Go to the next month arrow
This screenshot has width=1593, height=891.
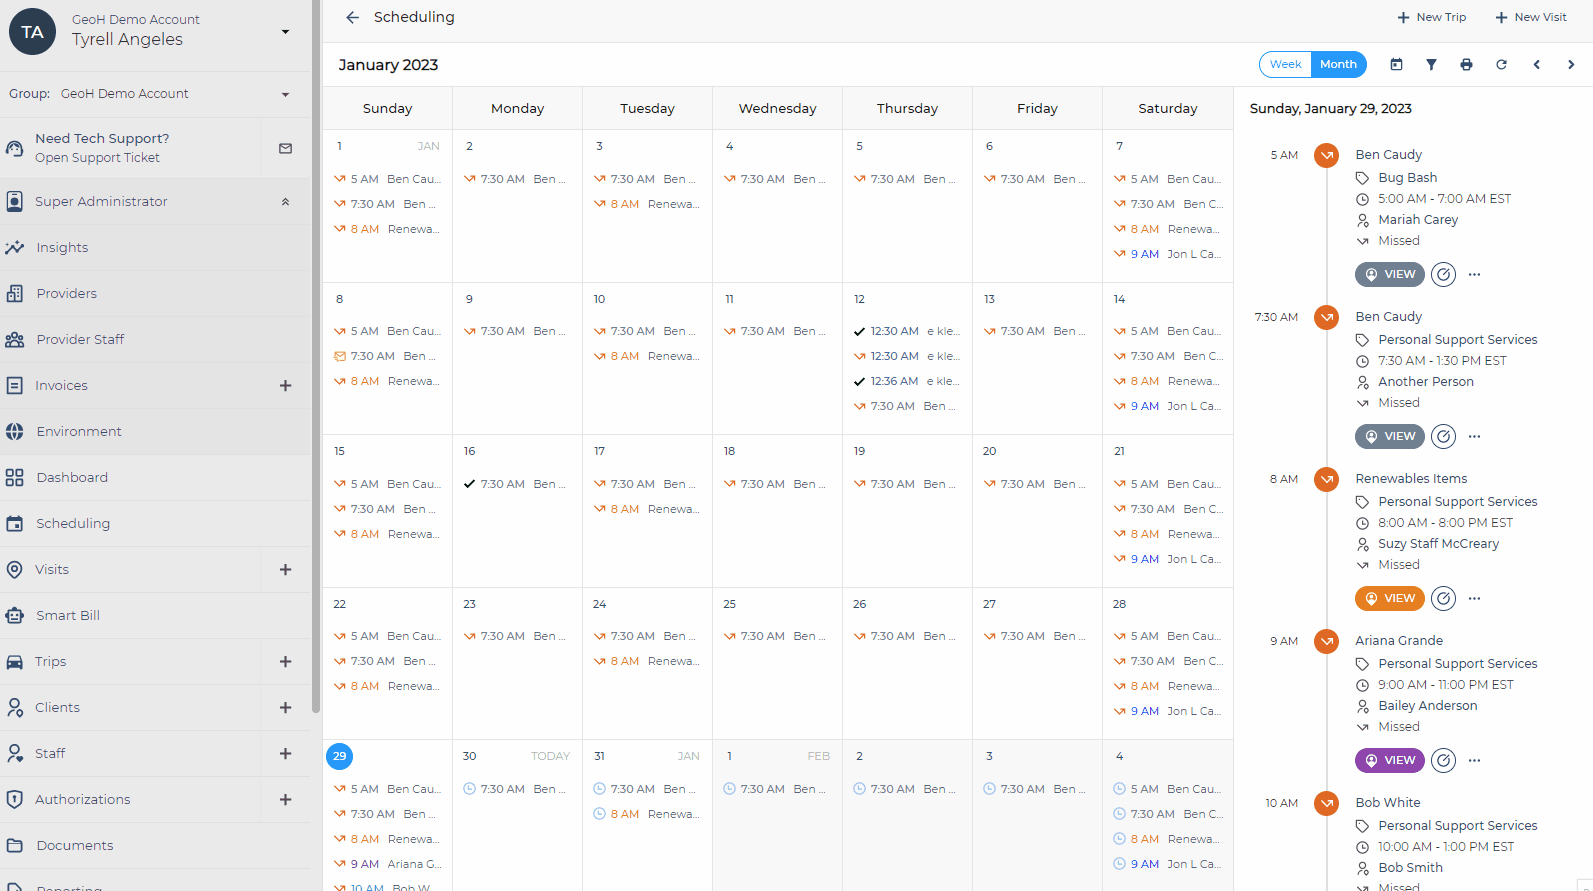(x=1571, y=65)
